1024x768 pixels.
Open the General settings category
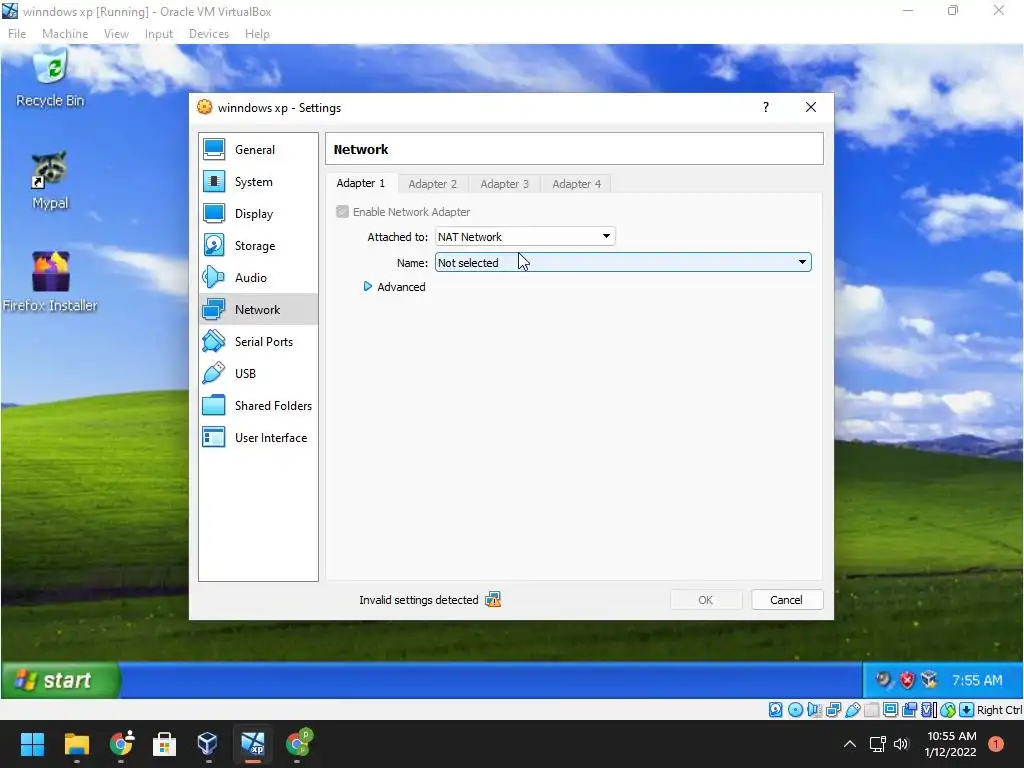pos(258,150)
